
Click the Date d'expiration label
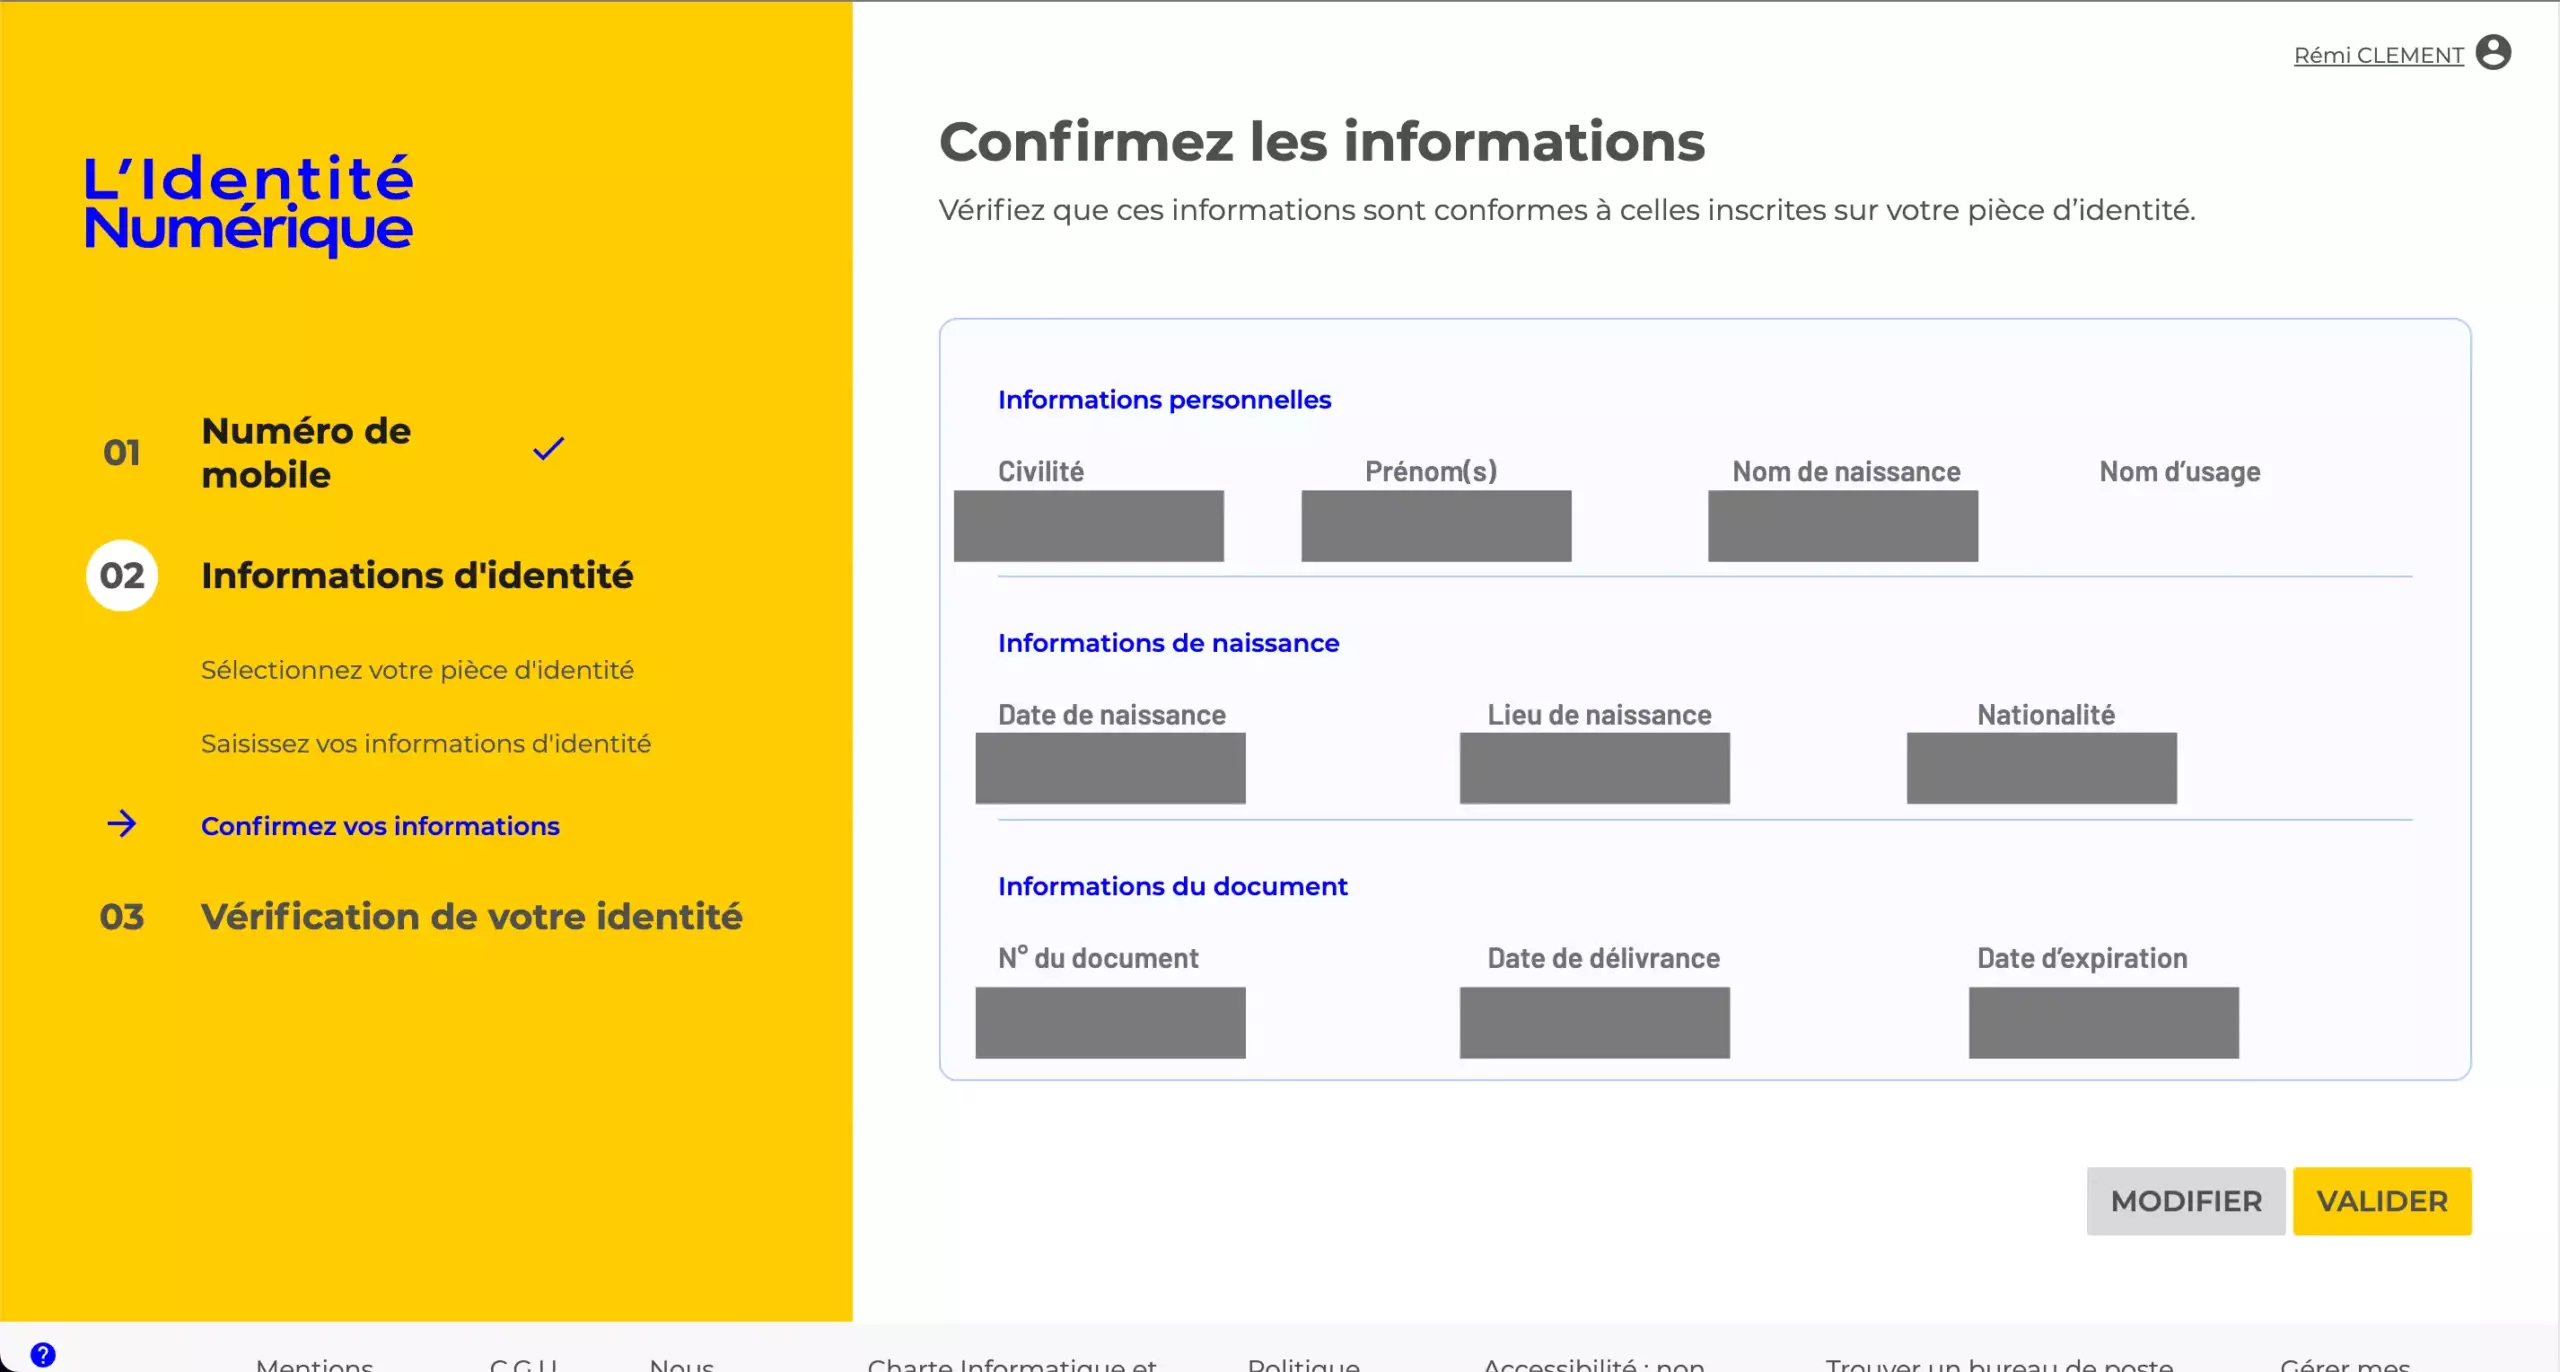[2082, 957]
